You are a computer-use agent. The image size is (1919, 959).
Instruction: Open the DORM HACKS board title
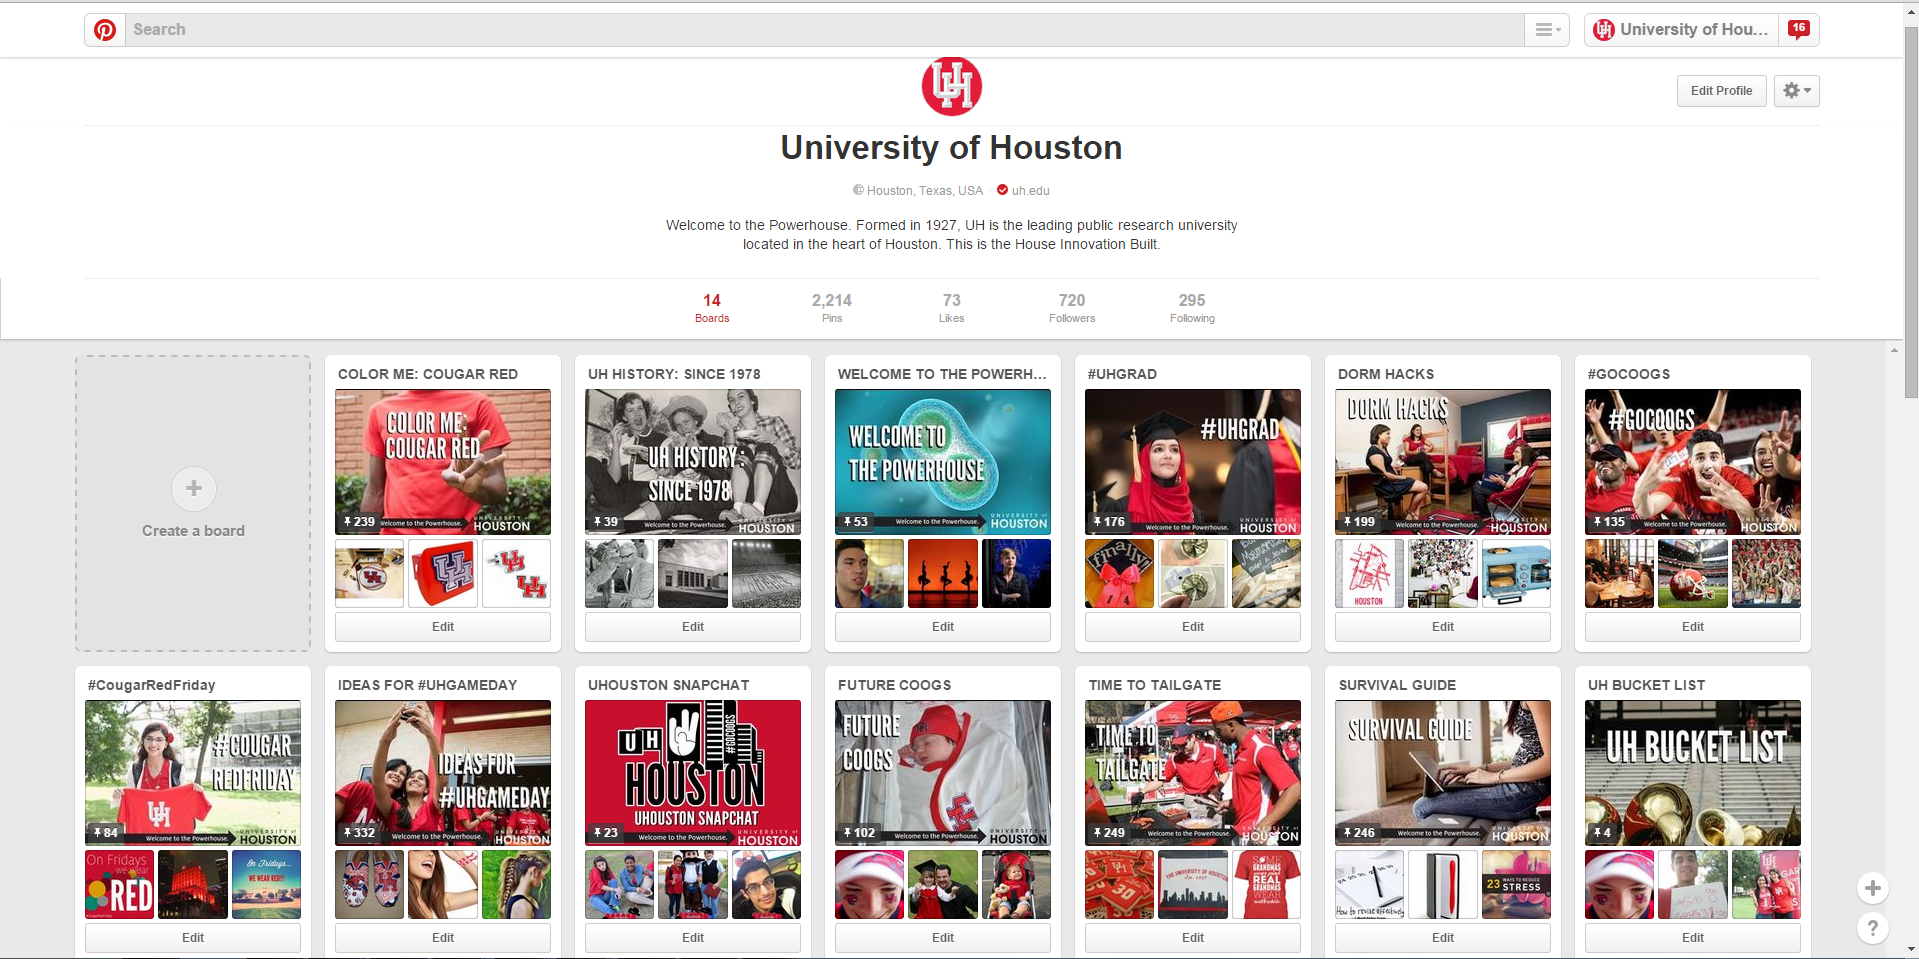click(1386, 374)
